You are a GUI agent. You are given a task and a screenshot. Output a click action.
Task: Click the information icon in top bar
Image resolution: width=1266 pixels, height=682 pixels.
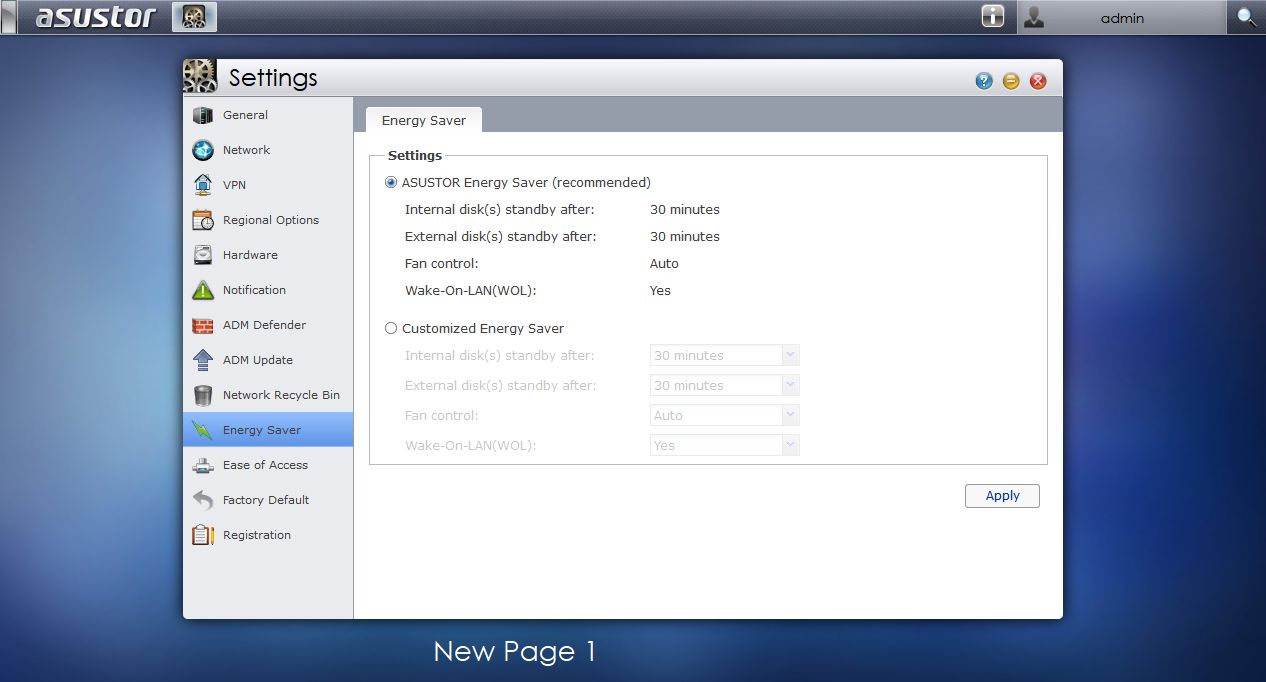pos(992,17)
